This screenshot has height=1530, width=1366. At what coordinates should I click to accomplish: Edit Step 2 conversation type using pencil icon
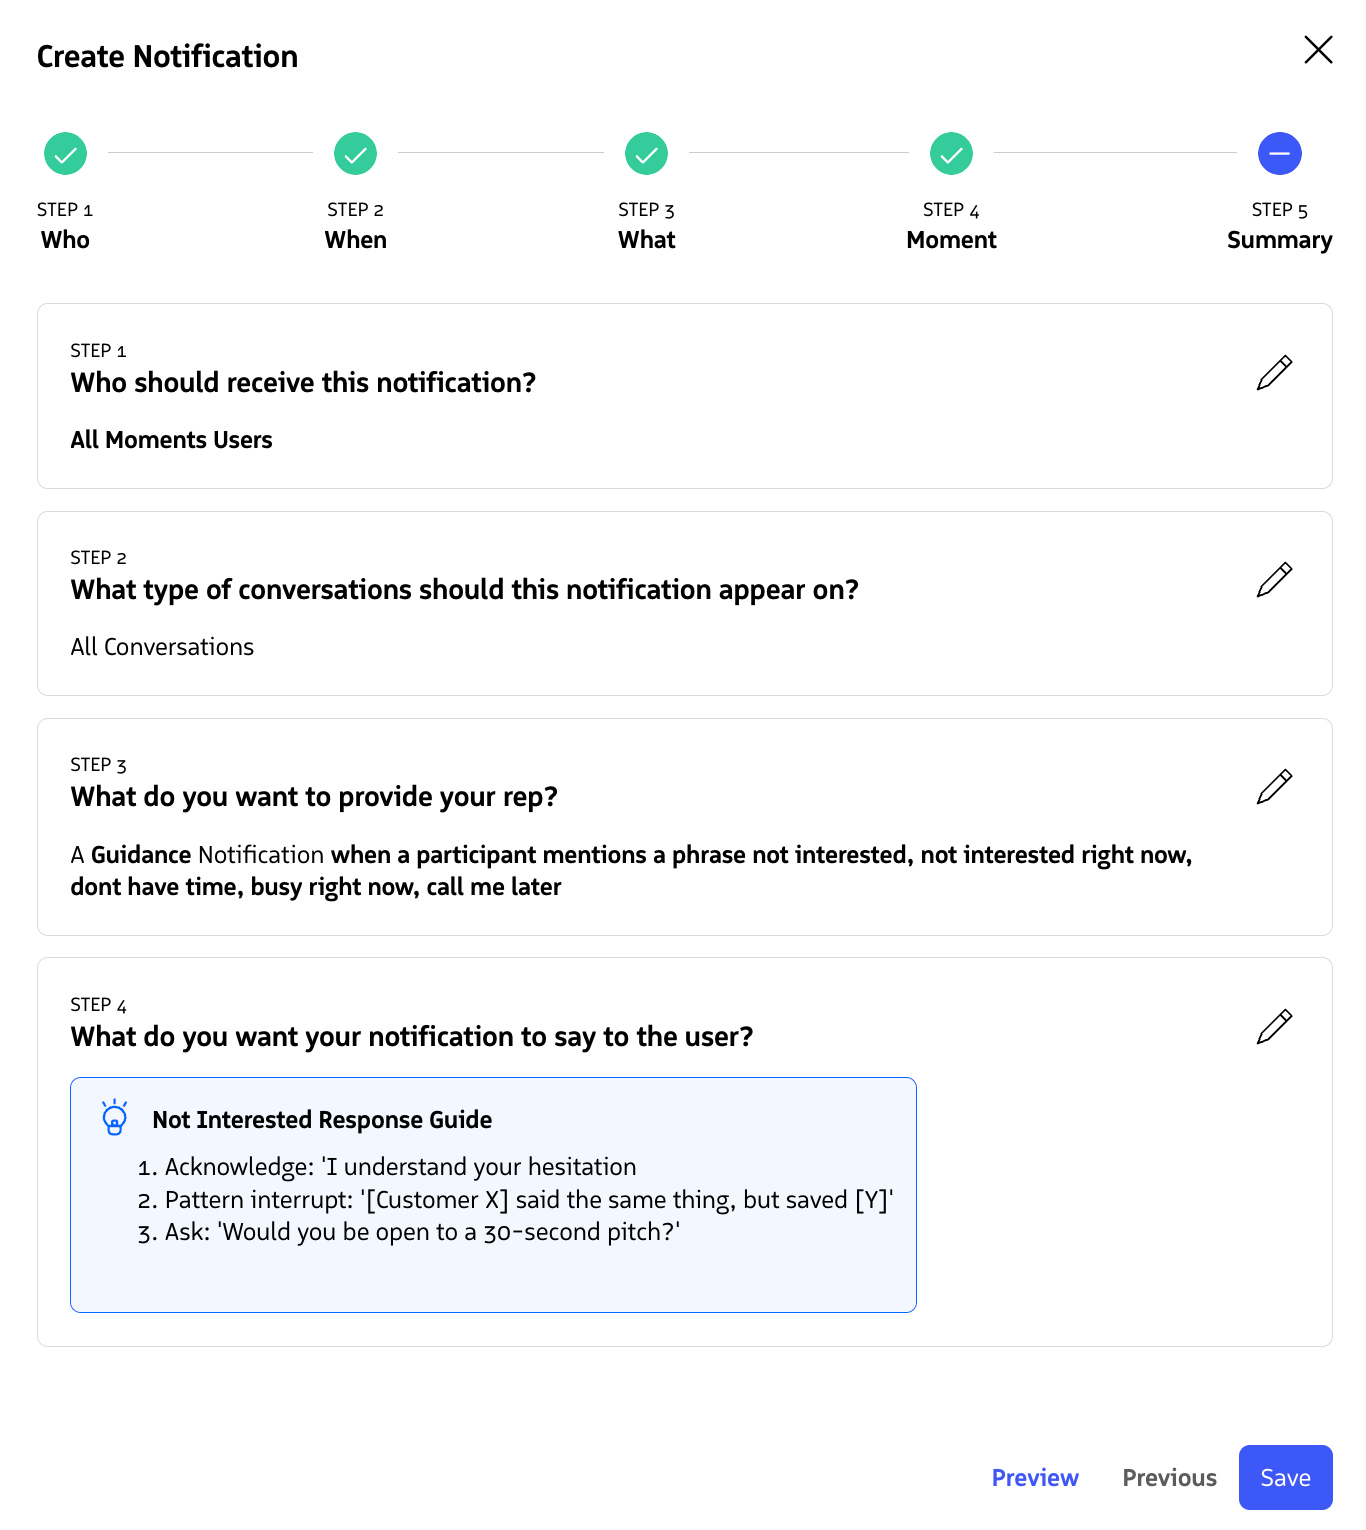pyautogui.click(x=1274, y=579)
